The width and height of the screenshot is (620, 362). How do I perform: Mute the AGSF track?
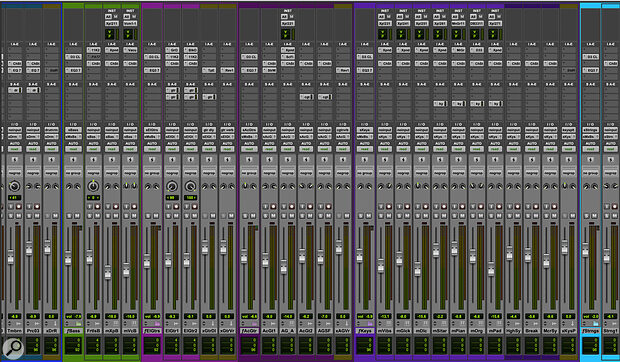329,216
